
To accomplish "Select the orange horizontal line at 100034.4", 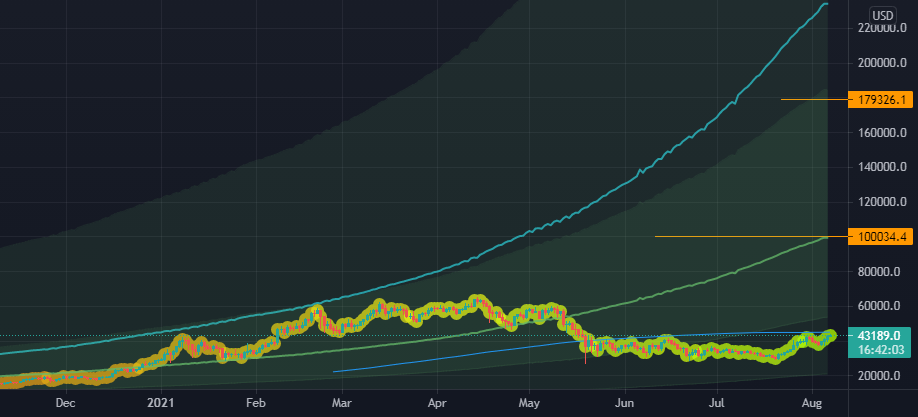I will [751, 237].
